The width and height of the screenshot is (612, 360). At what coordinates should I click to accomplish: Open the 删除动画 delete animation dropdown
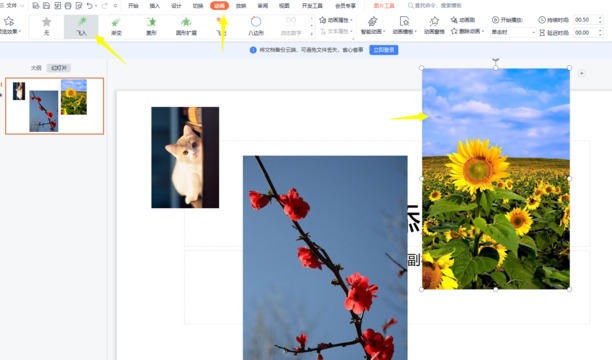[x=468, y=31]
